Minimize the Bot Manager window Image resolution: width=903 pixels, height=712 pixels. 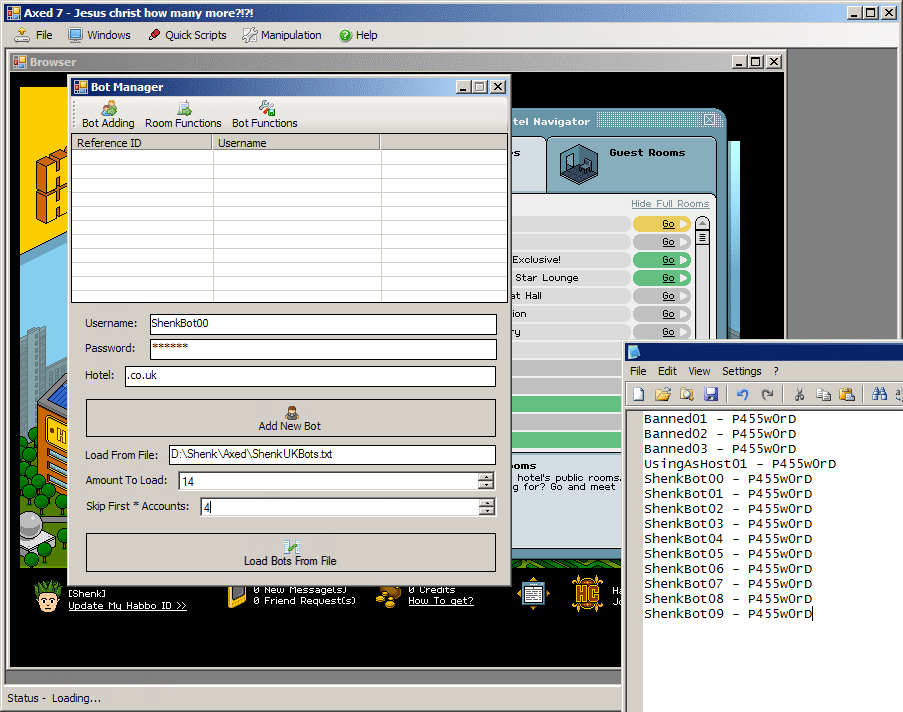(464, 87)
